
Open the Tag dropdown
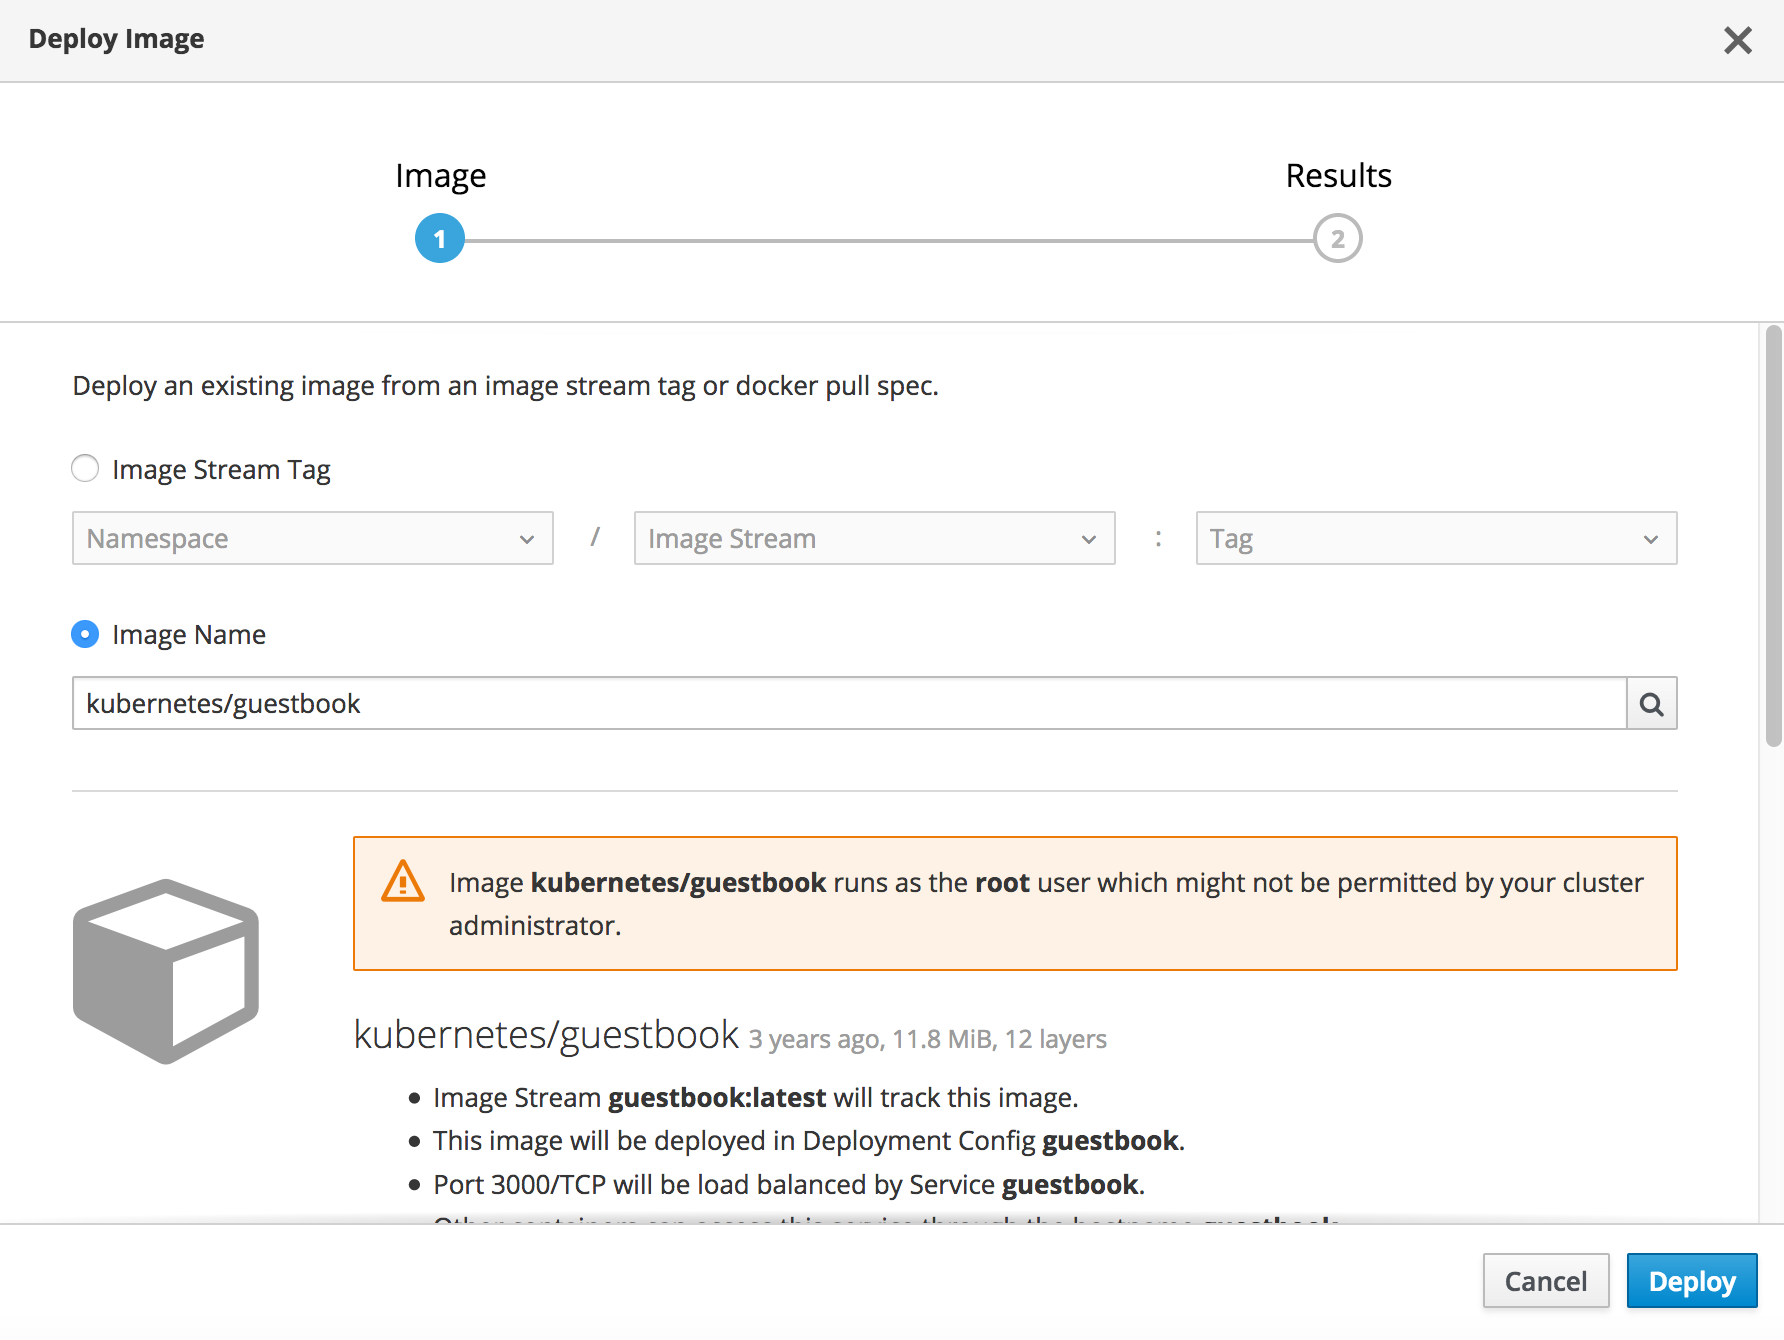1437,538
